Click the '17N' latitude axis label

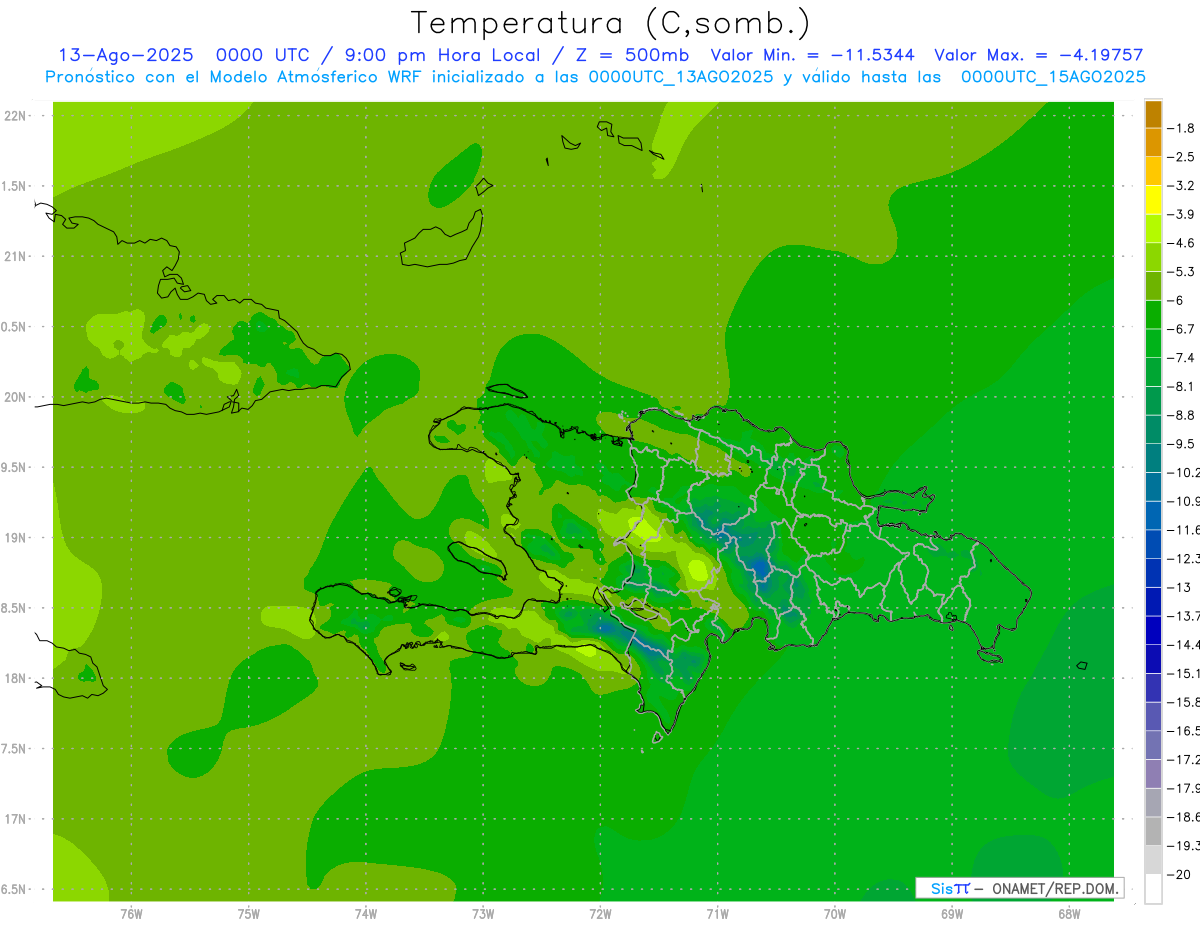coord(14,819)
